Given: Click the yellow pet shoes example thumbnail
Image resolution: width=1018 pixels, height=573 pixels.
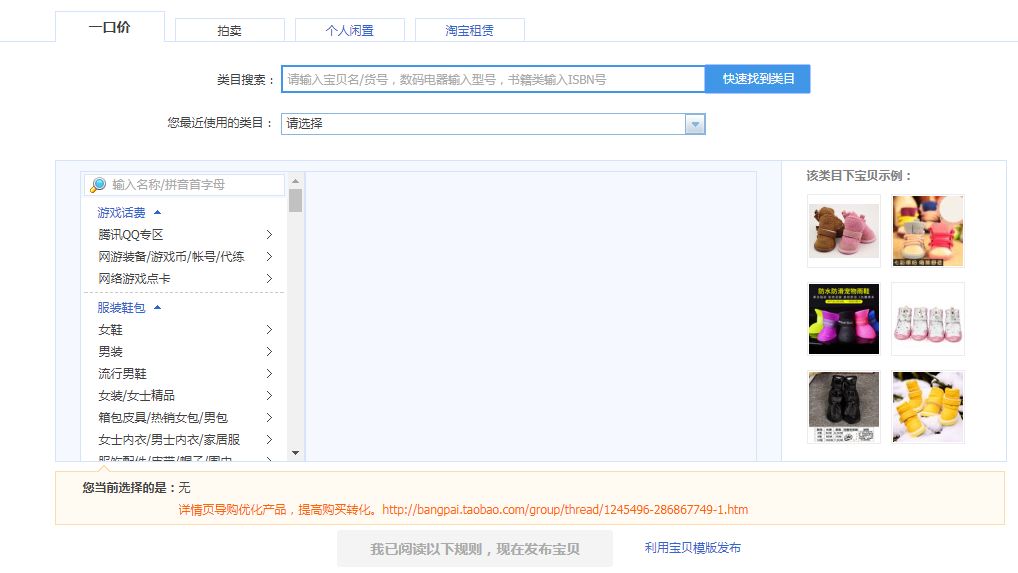Looking at the screenshot, I should pos(928,407).
